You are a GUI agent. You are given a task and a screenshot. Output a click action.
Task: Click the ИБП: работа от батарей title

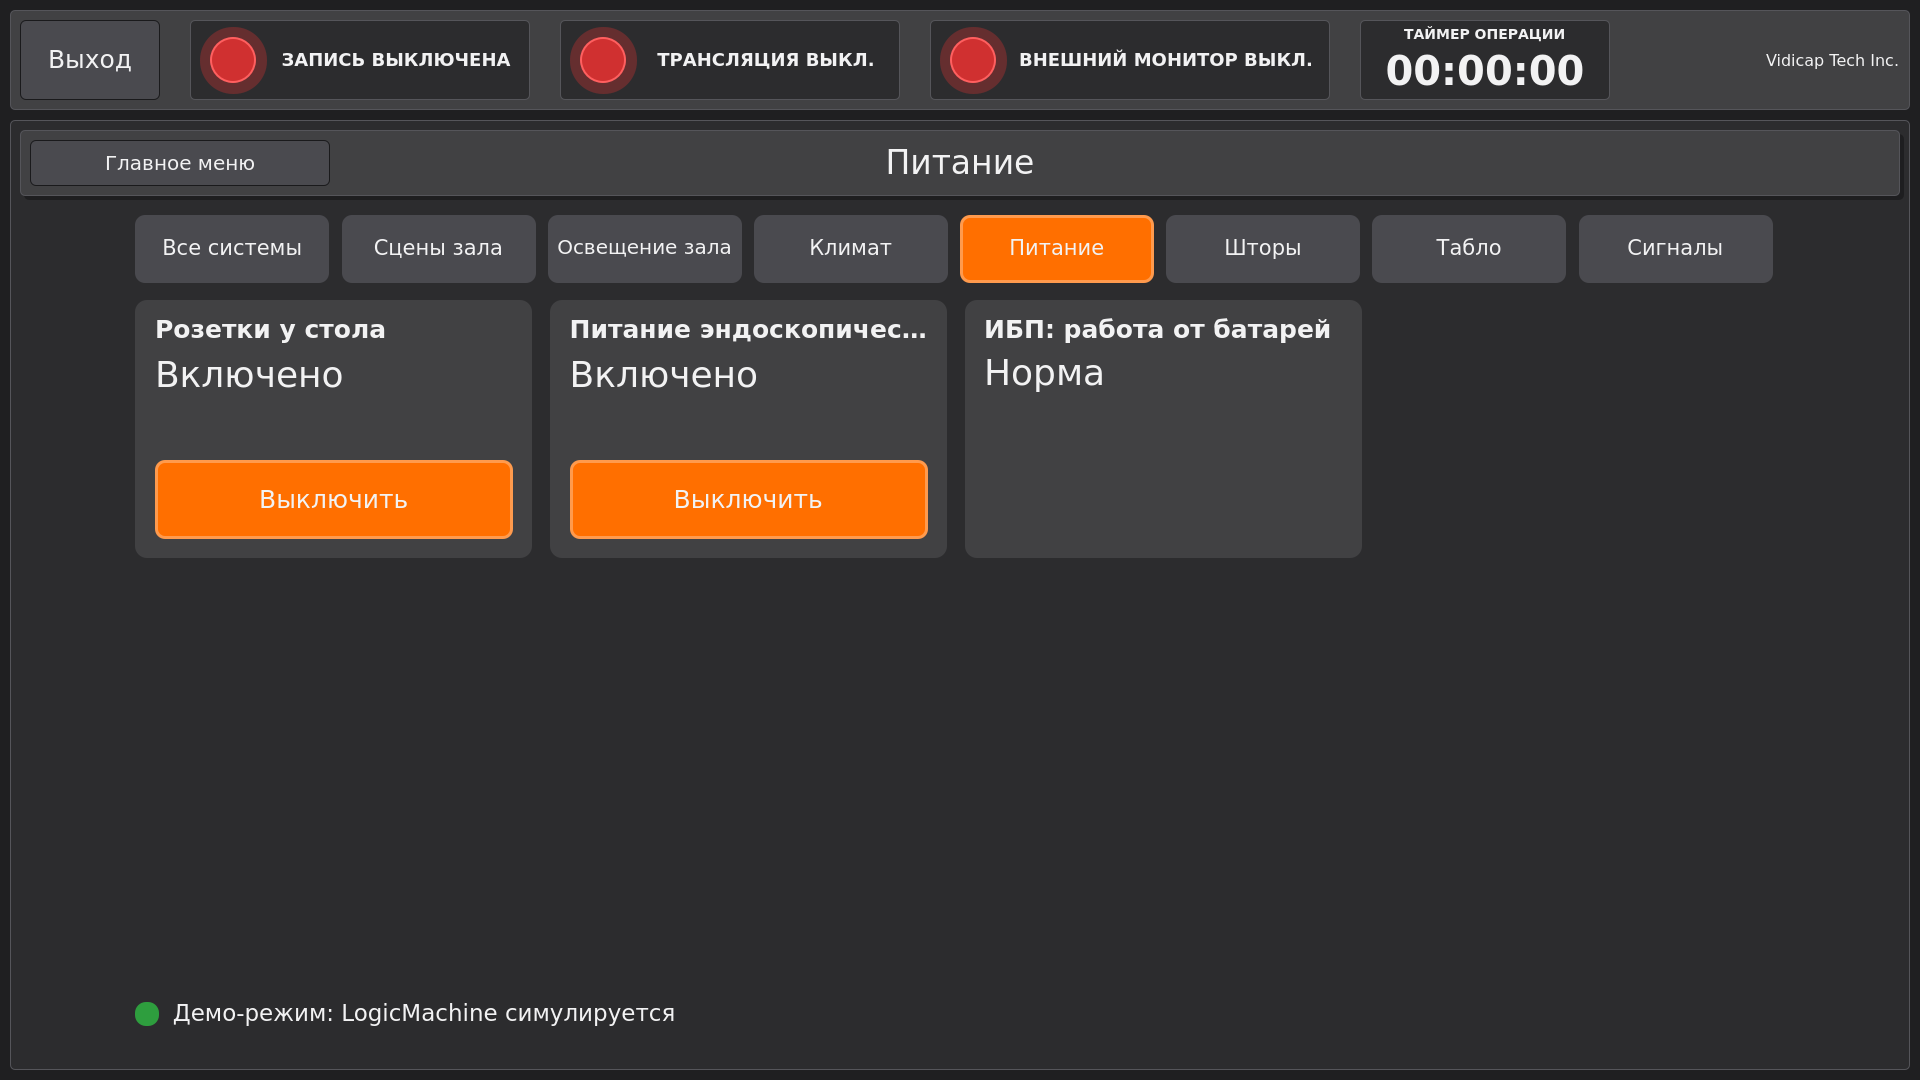[x=1157, y=330]
